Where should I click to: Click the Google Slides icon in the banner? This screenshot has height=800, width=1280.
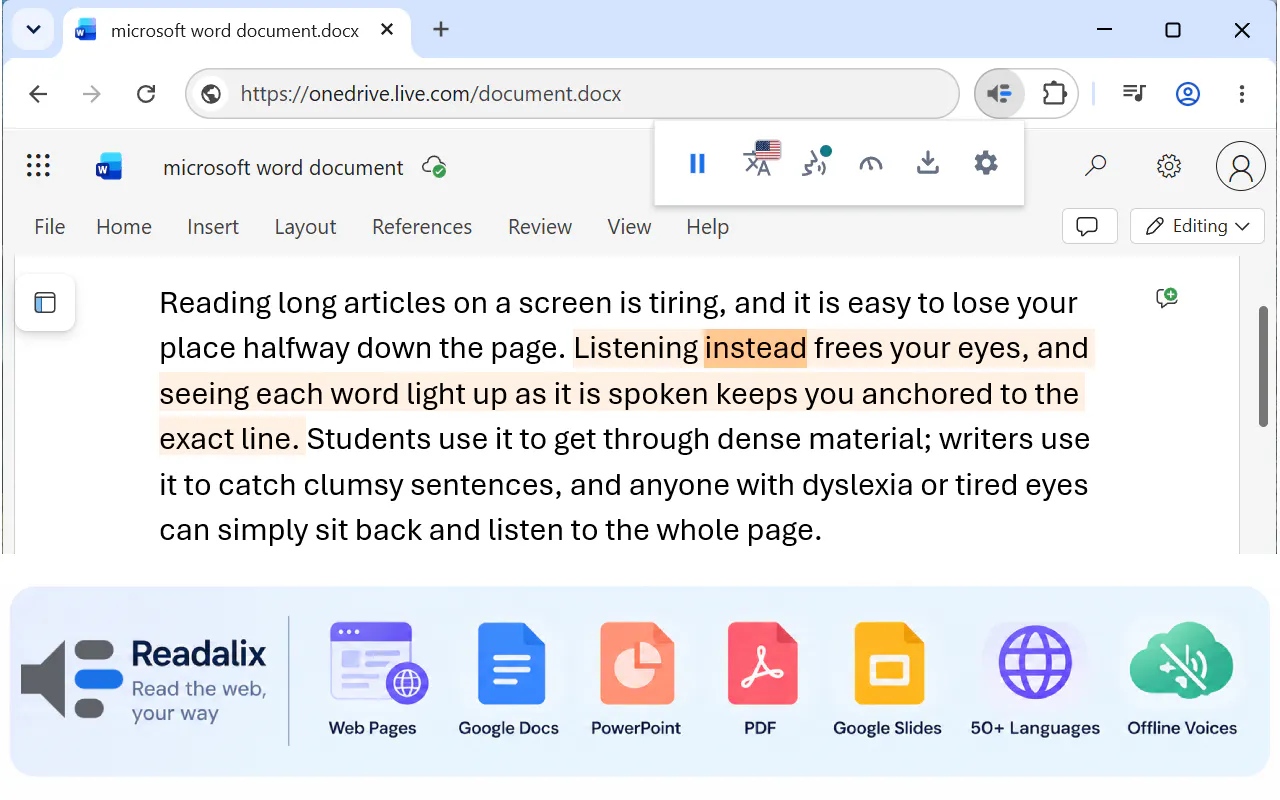(x=889, y=664)
